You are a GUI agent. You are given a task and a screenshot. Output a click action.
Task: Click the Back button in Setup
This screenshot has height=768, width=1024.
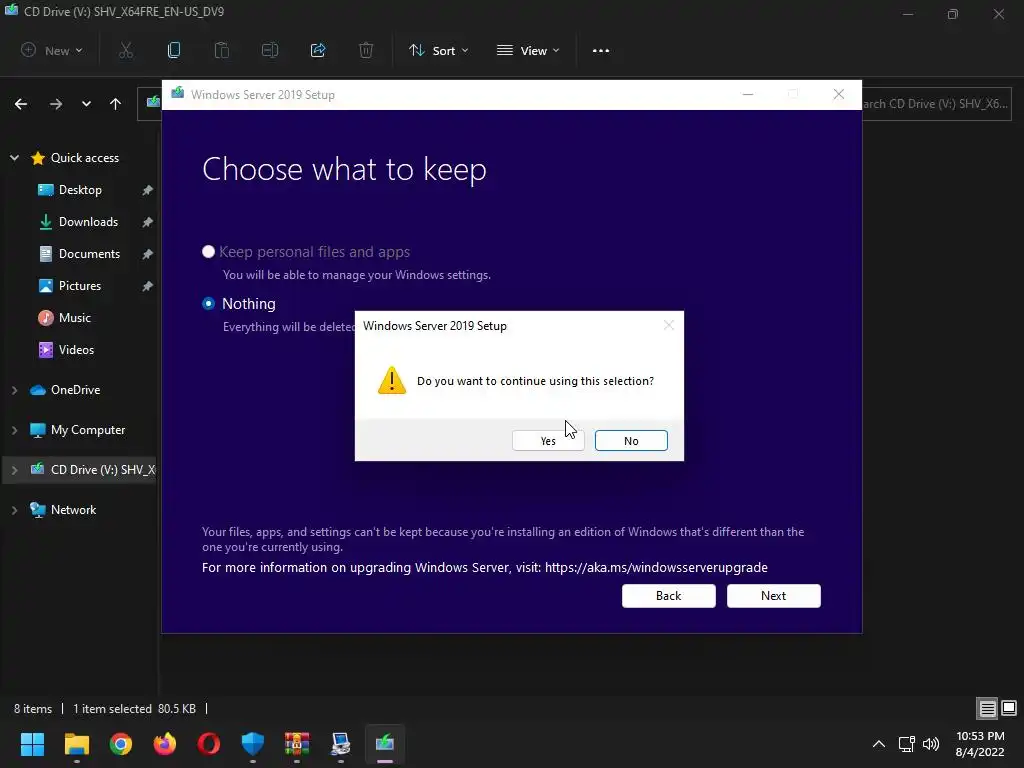click(x=668, y=596)
